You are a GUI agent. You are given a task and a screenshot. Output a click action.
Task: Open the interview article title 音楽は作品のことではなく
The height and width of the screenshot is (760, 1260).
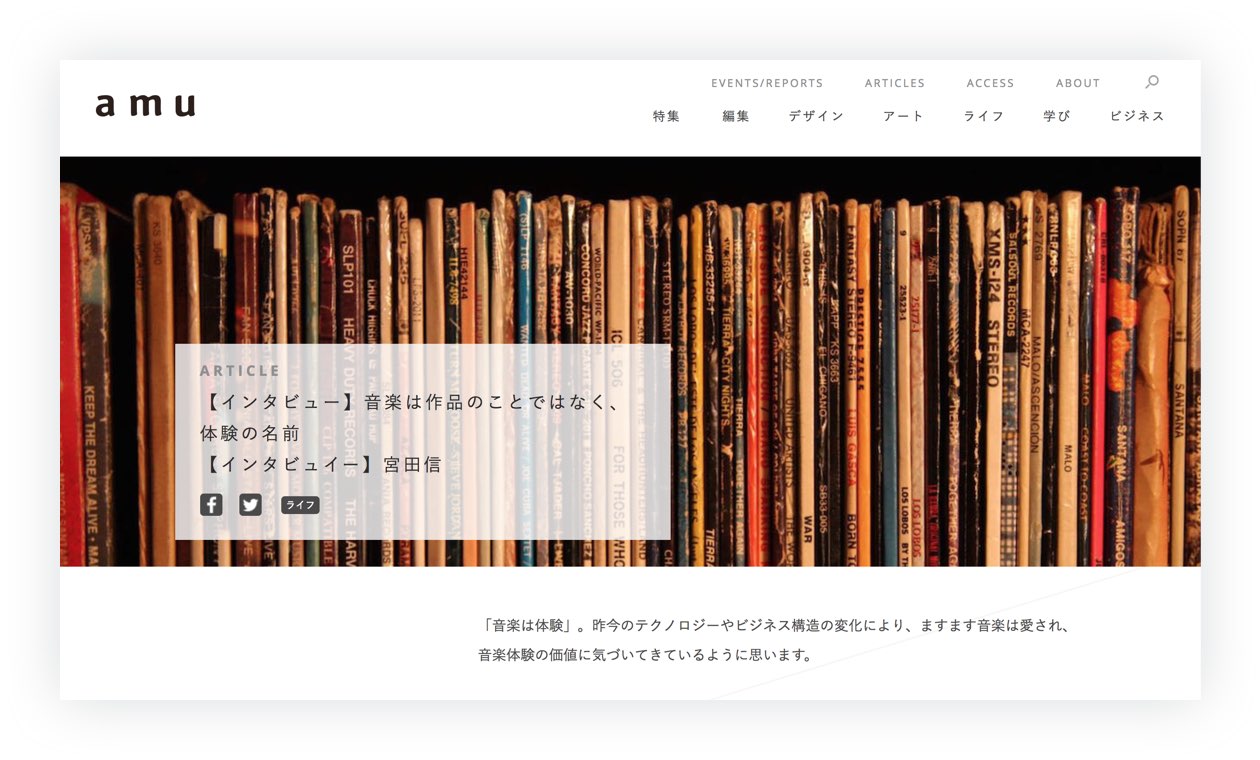412,433
